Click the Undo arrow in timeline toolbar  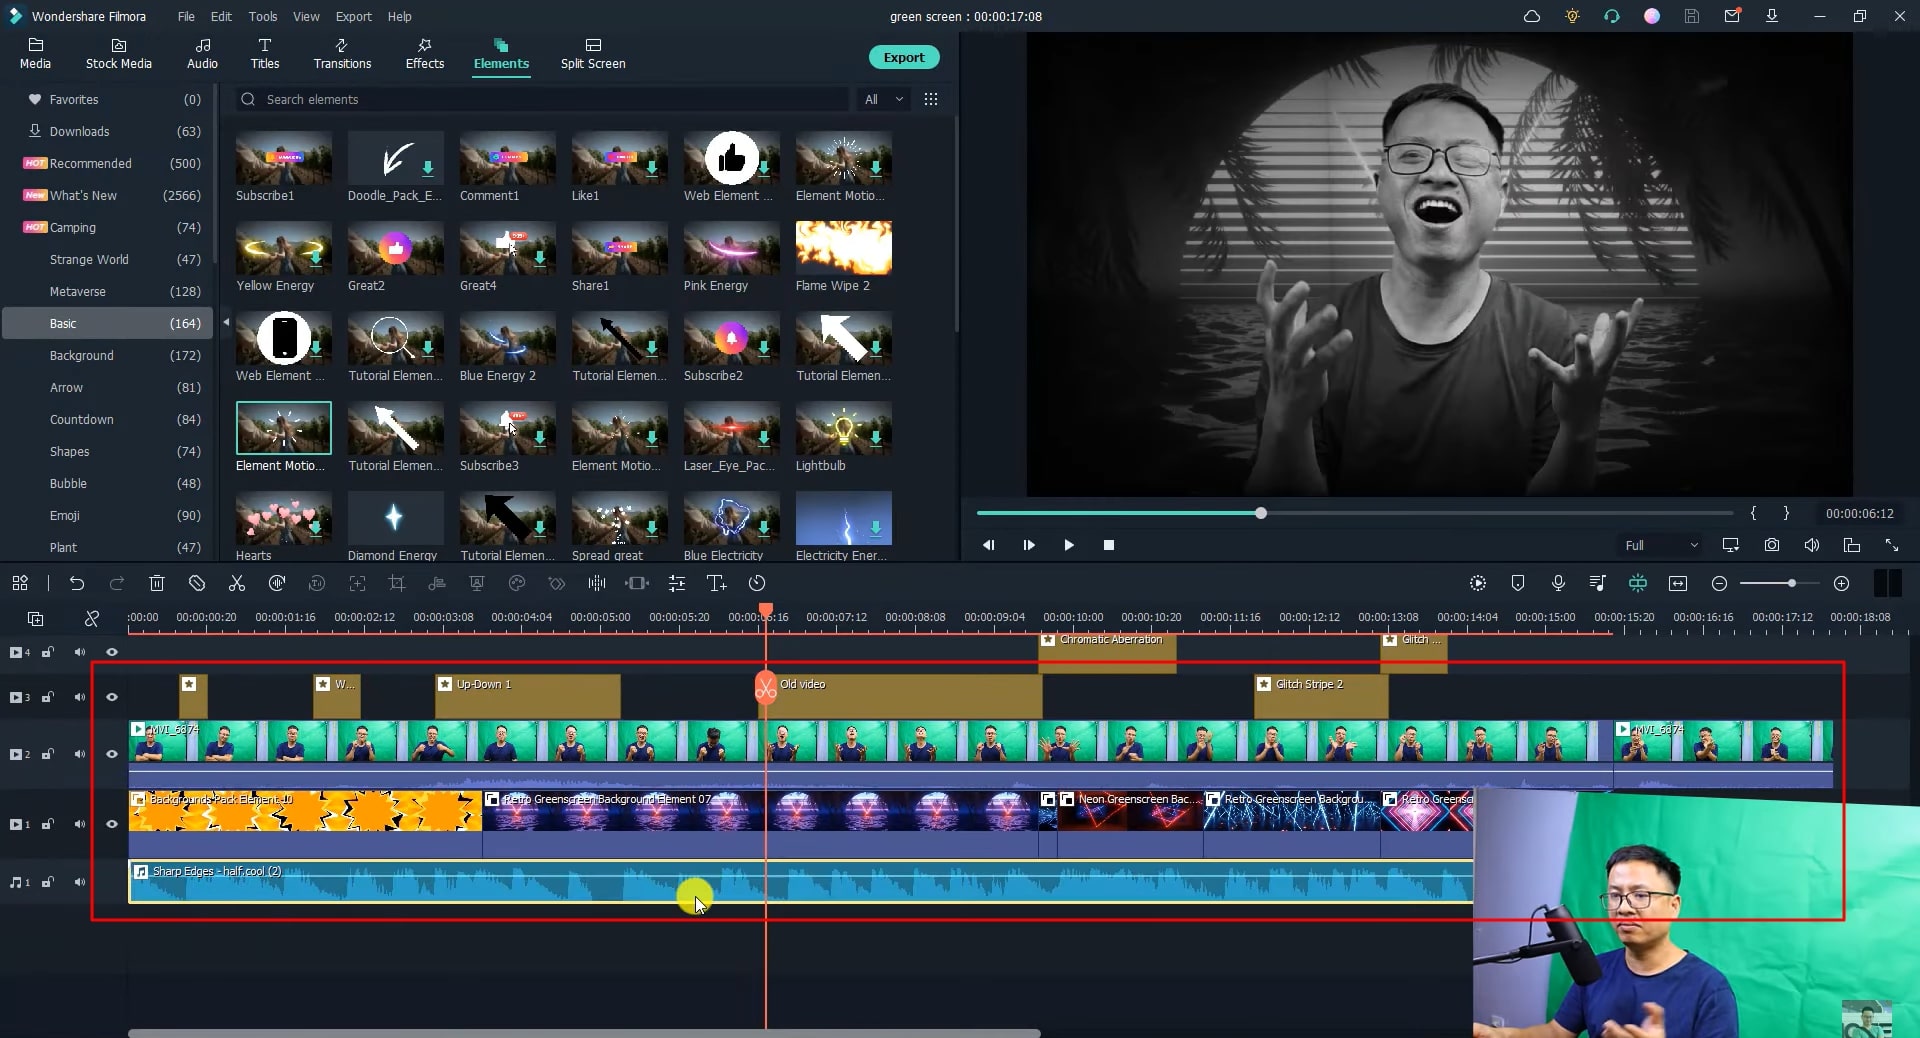[x=77, y=583]
